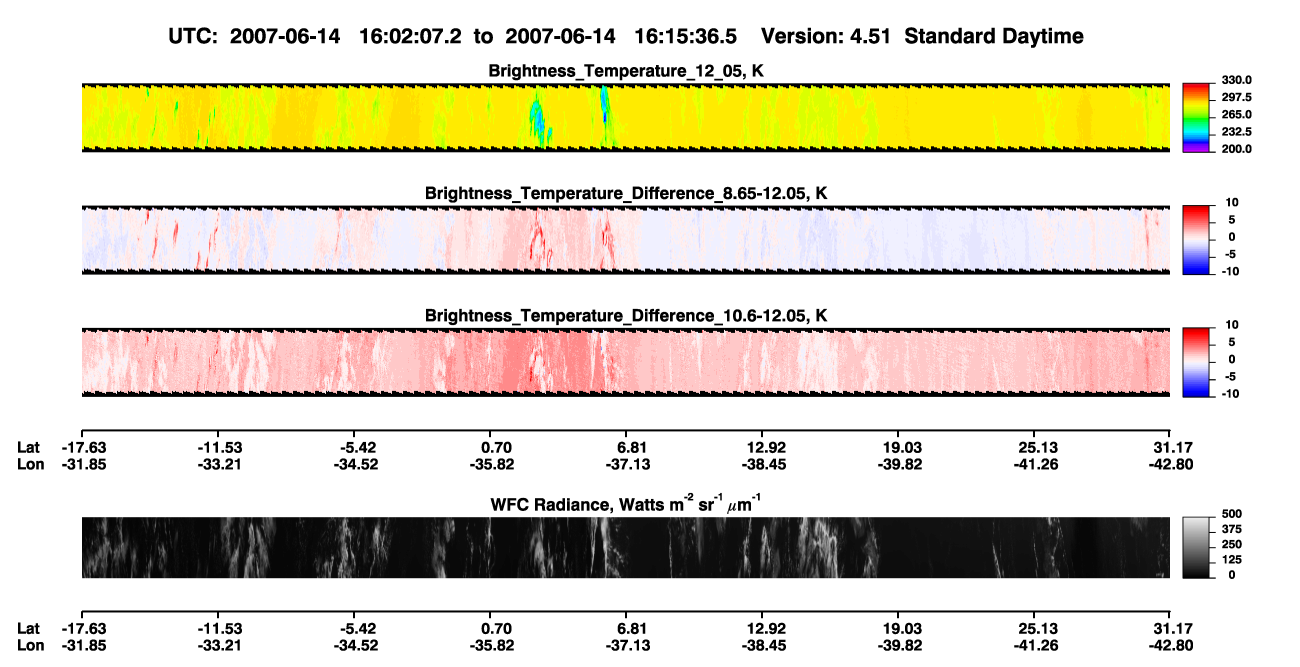The width and height of the screenshot is (1300, 667).
Task: Click latitude -17.63 on axis above WFC title
Action: tap(82, 447)
